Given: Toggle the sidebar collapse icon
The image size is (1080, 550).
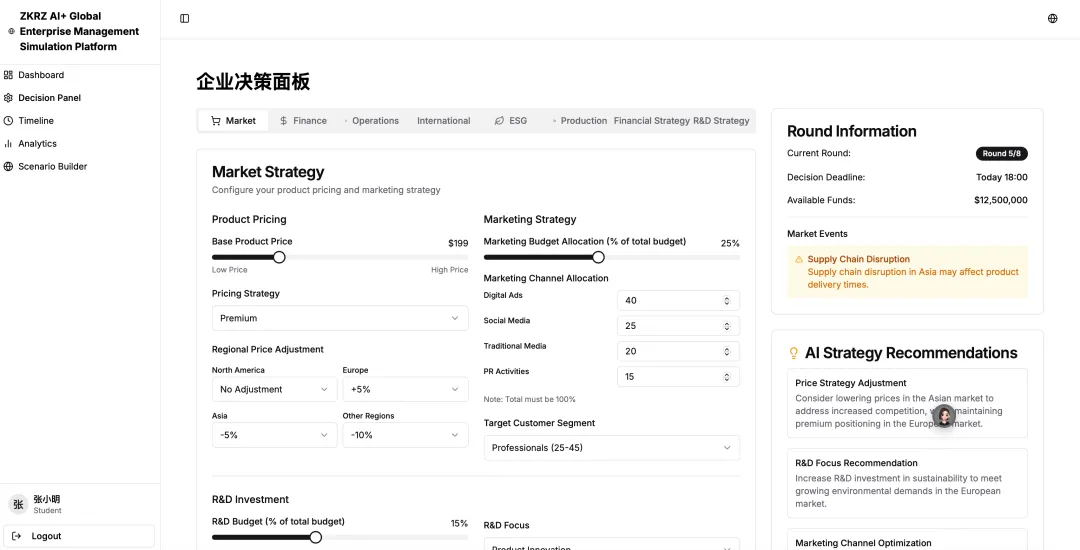Looking at the screenshot, I should pyautogui.click(x=184, y=18).
